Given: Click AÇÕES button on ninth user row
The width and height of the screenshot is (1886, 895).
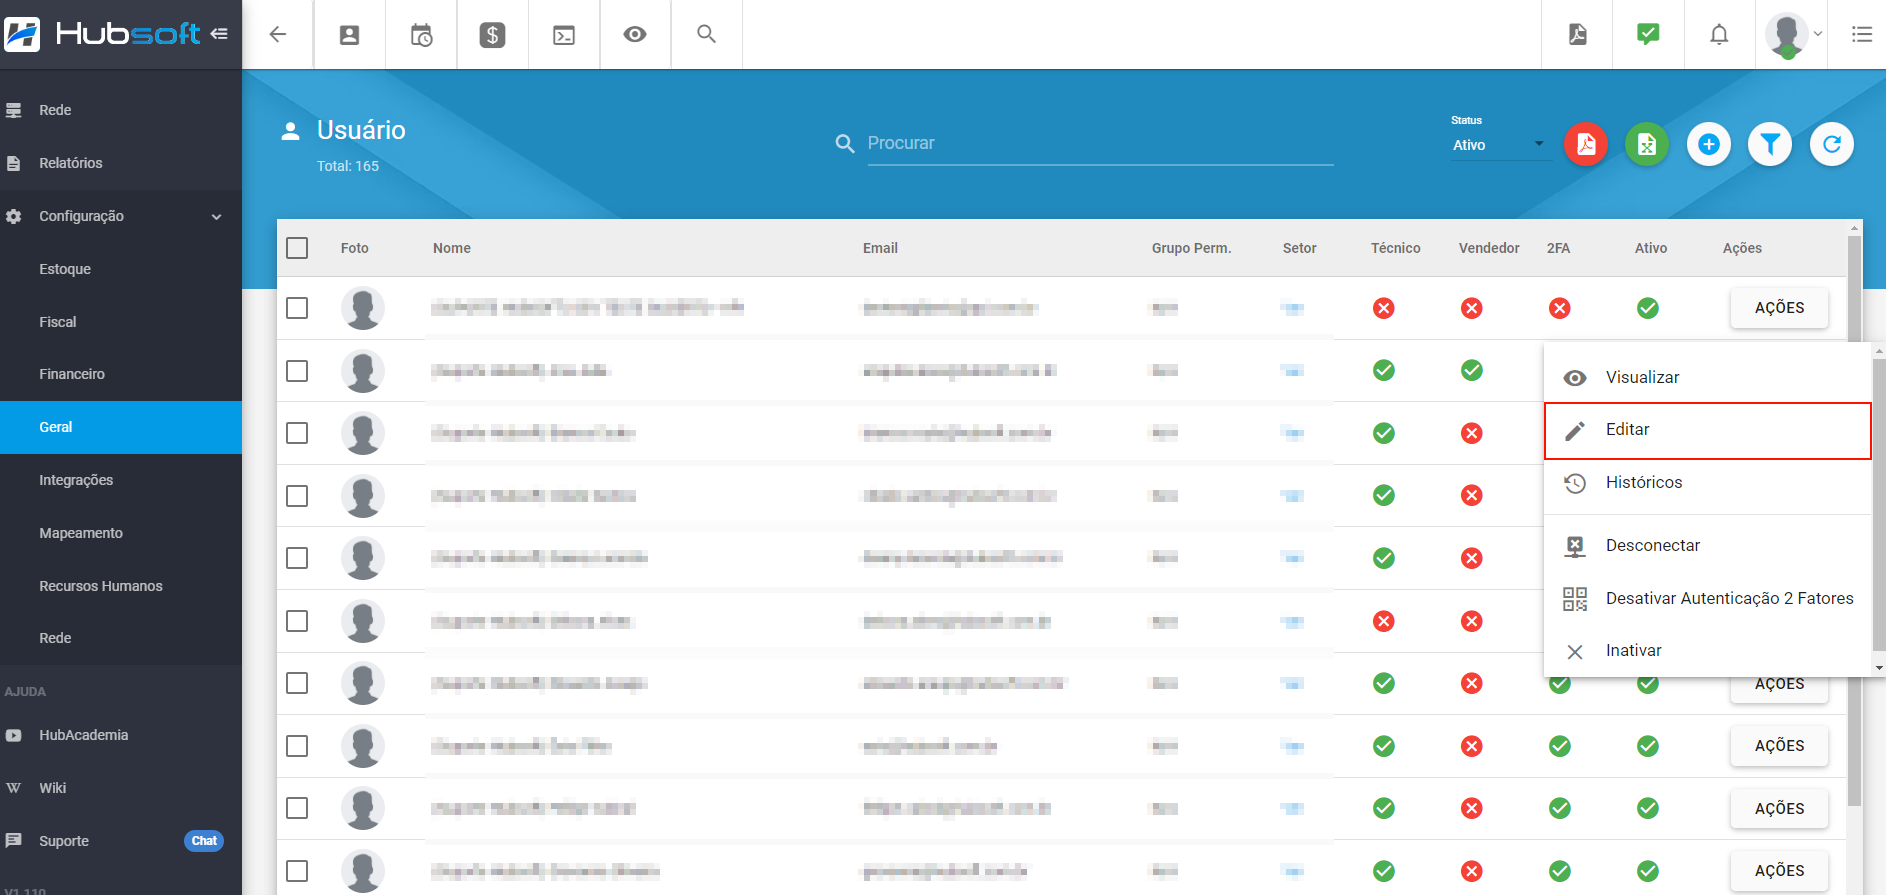Looking at the screenshot, I should coord(1779,808).
